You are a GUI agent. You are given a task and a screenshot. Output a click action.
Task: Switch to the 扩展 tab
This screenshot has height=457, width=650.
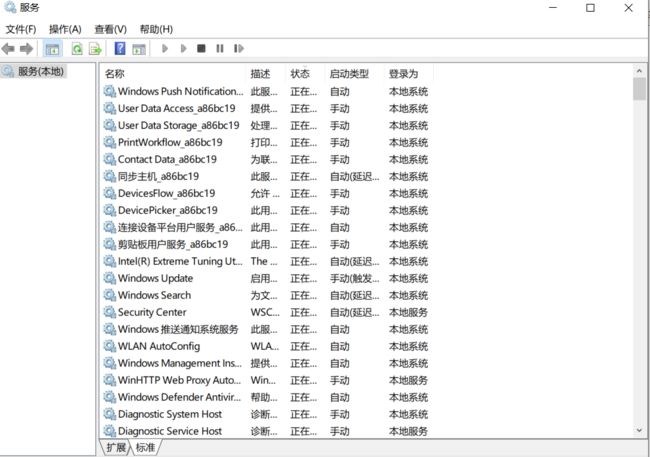coord(116,447)
